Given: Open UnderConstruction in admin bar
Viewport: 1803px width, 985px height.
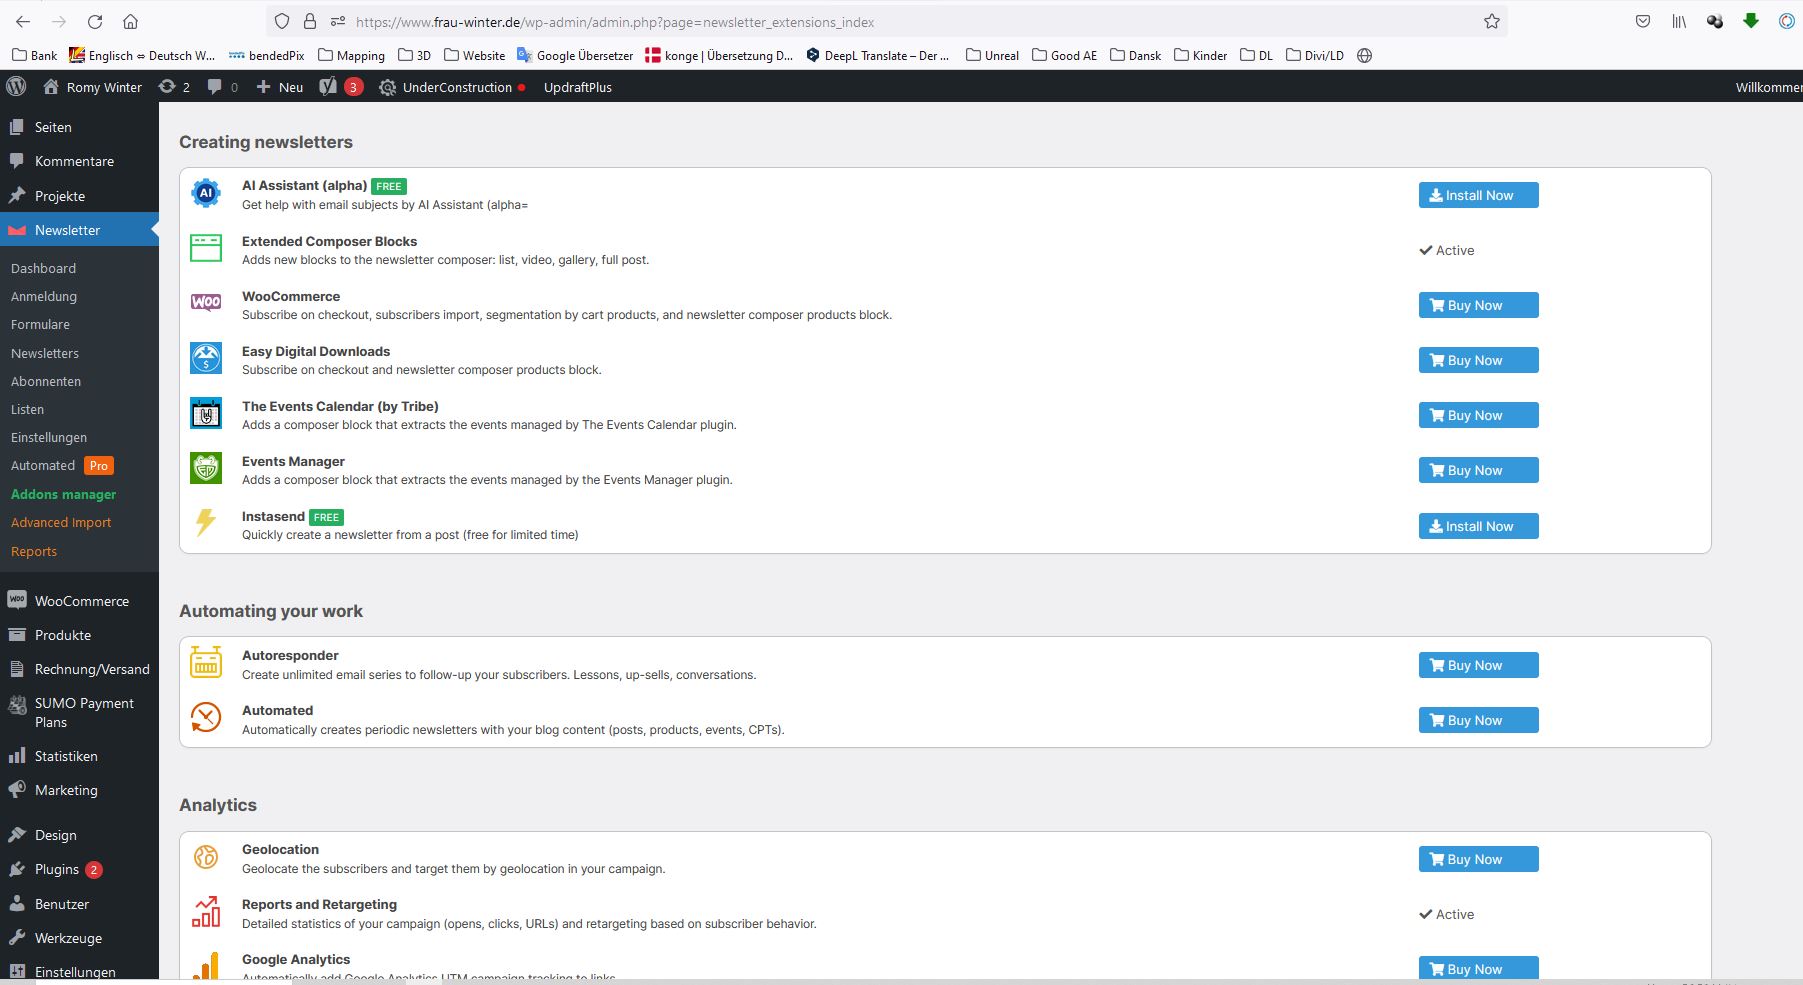Looking at the screenshot, I should (452, 87).
